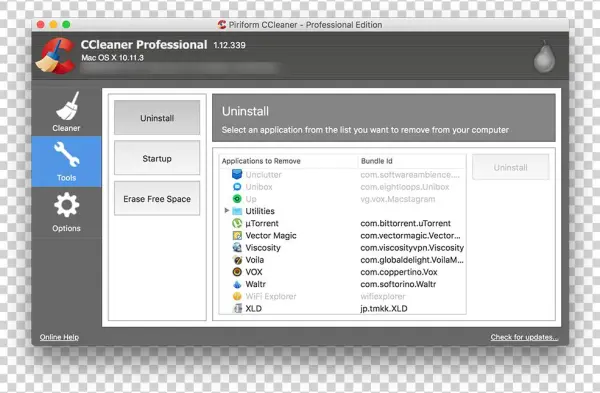Screen dimensions: 600x393
Task: Click the Voila app icon
Action: pos(237,260)
